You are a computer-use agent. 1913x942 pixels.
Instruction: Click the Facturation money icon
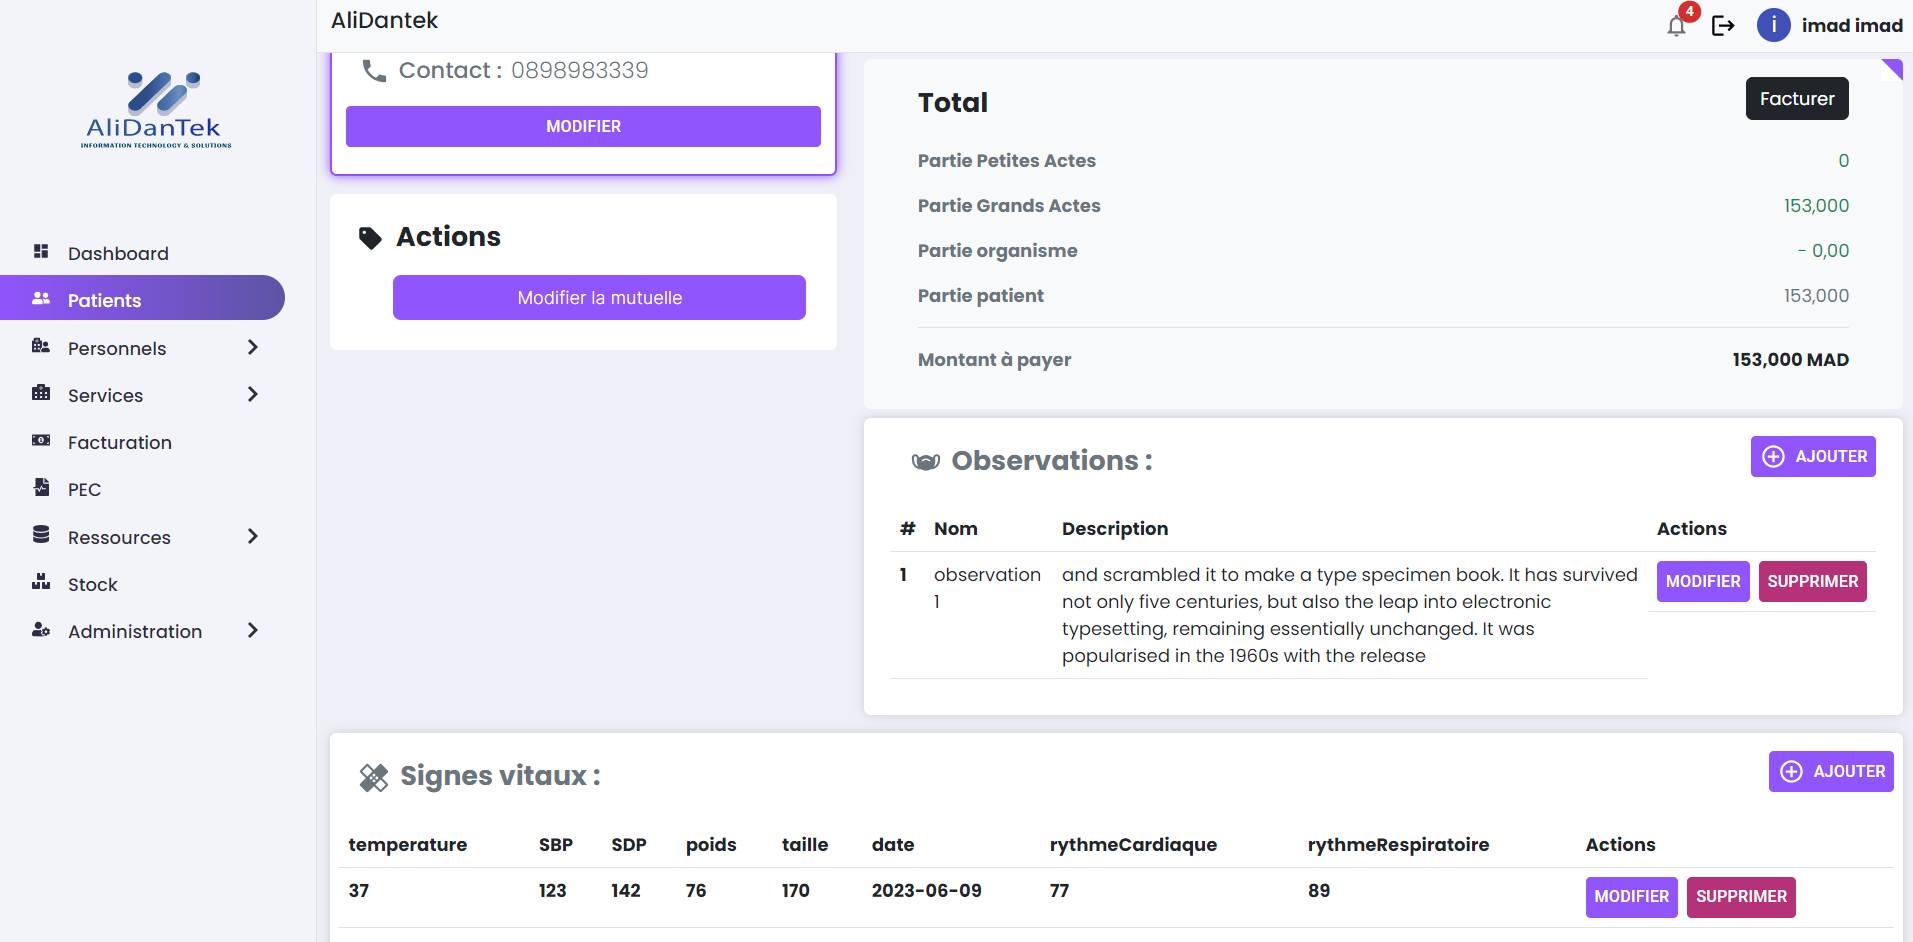point(41,441)
